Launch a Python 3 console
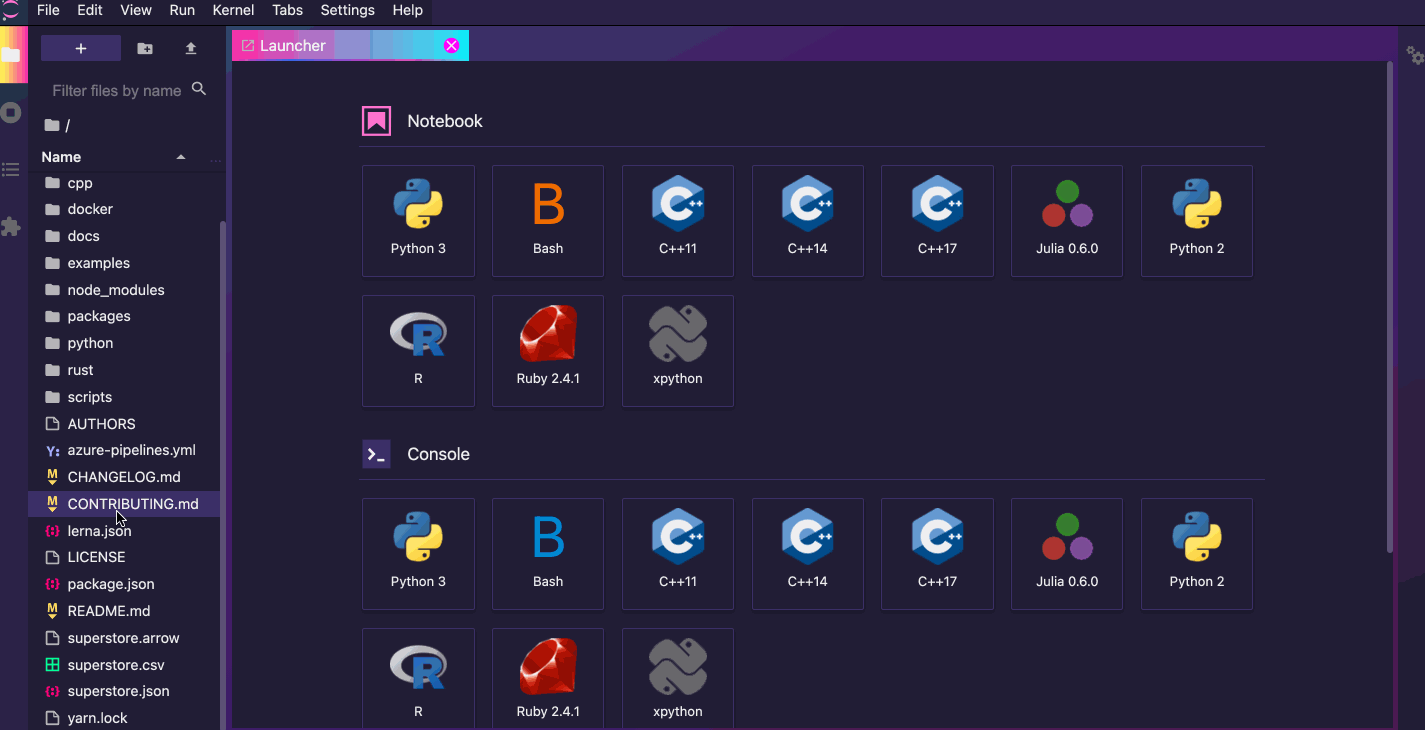The height and width of the screenshot is (730, 1425). point(418,554)
